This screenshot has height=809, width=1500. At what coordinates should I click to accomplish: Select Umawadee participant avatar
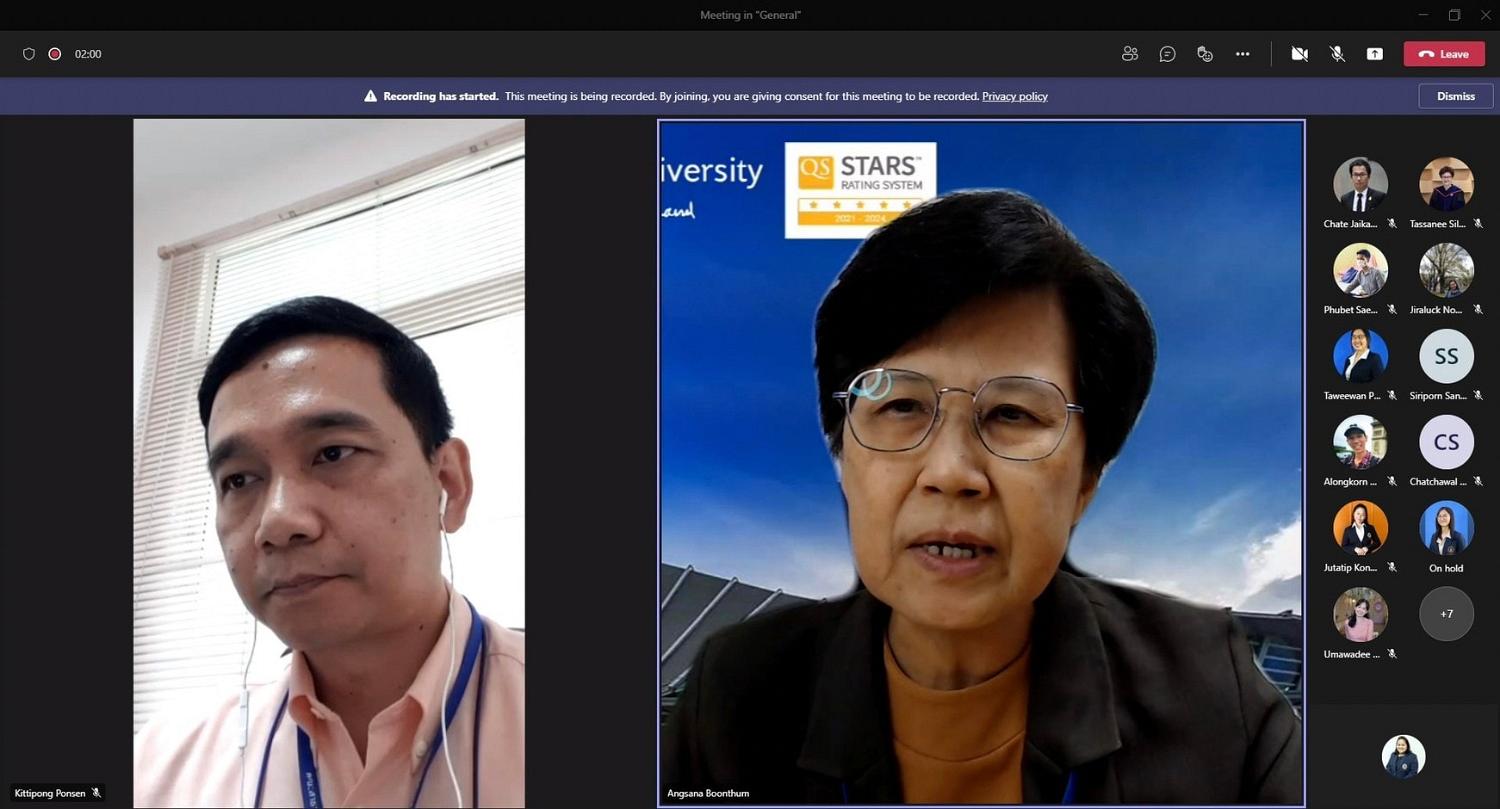click(x=1361, y=615)
